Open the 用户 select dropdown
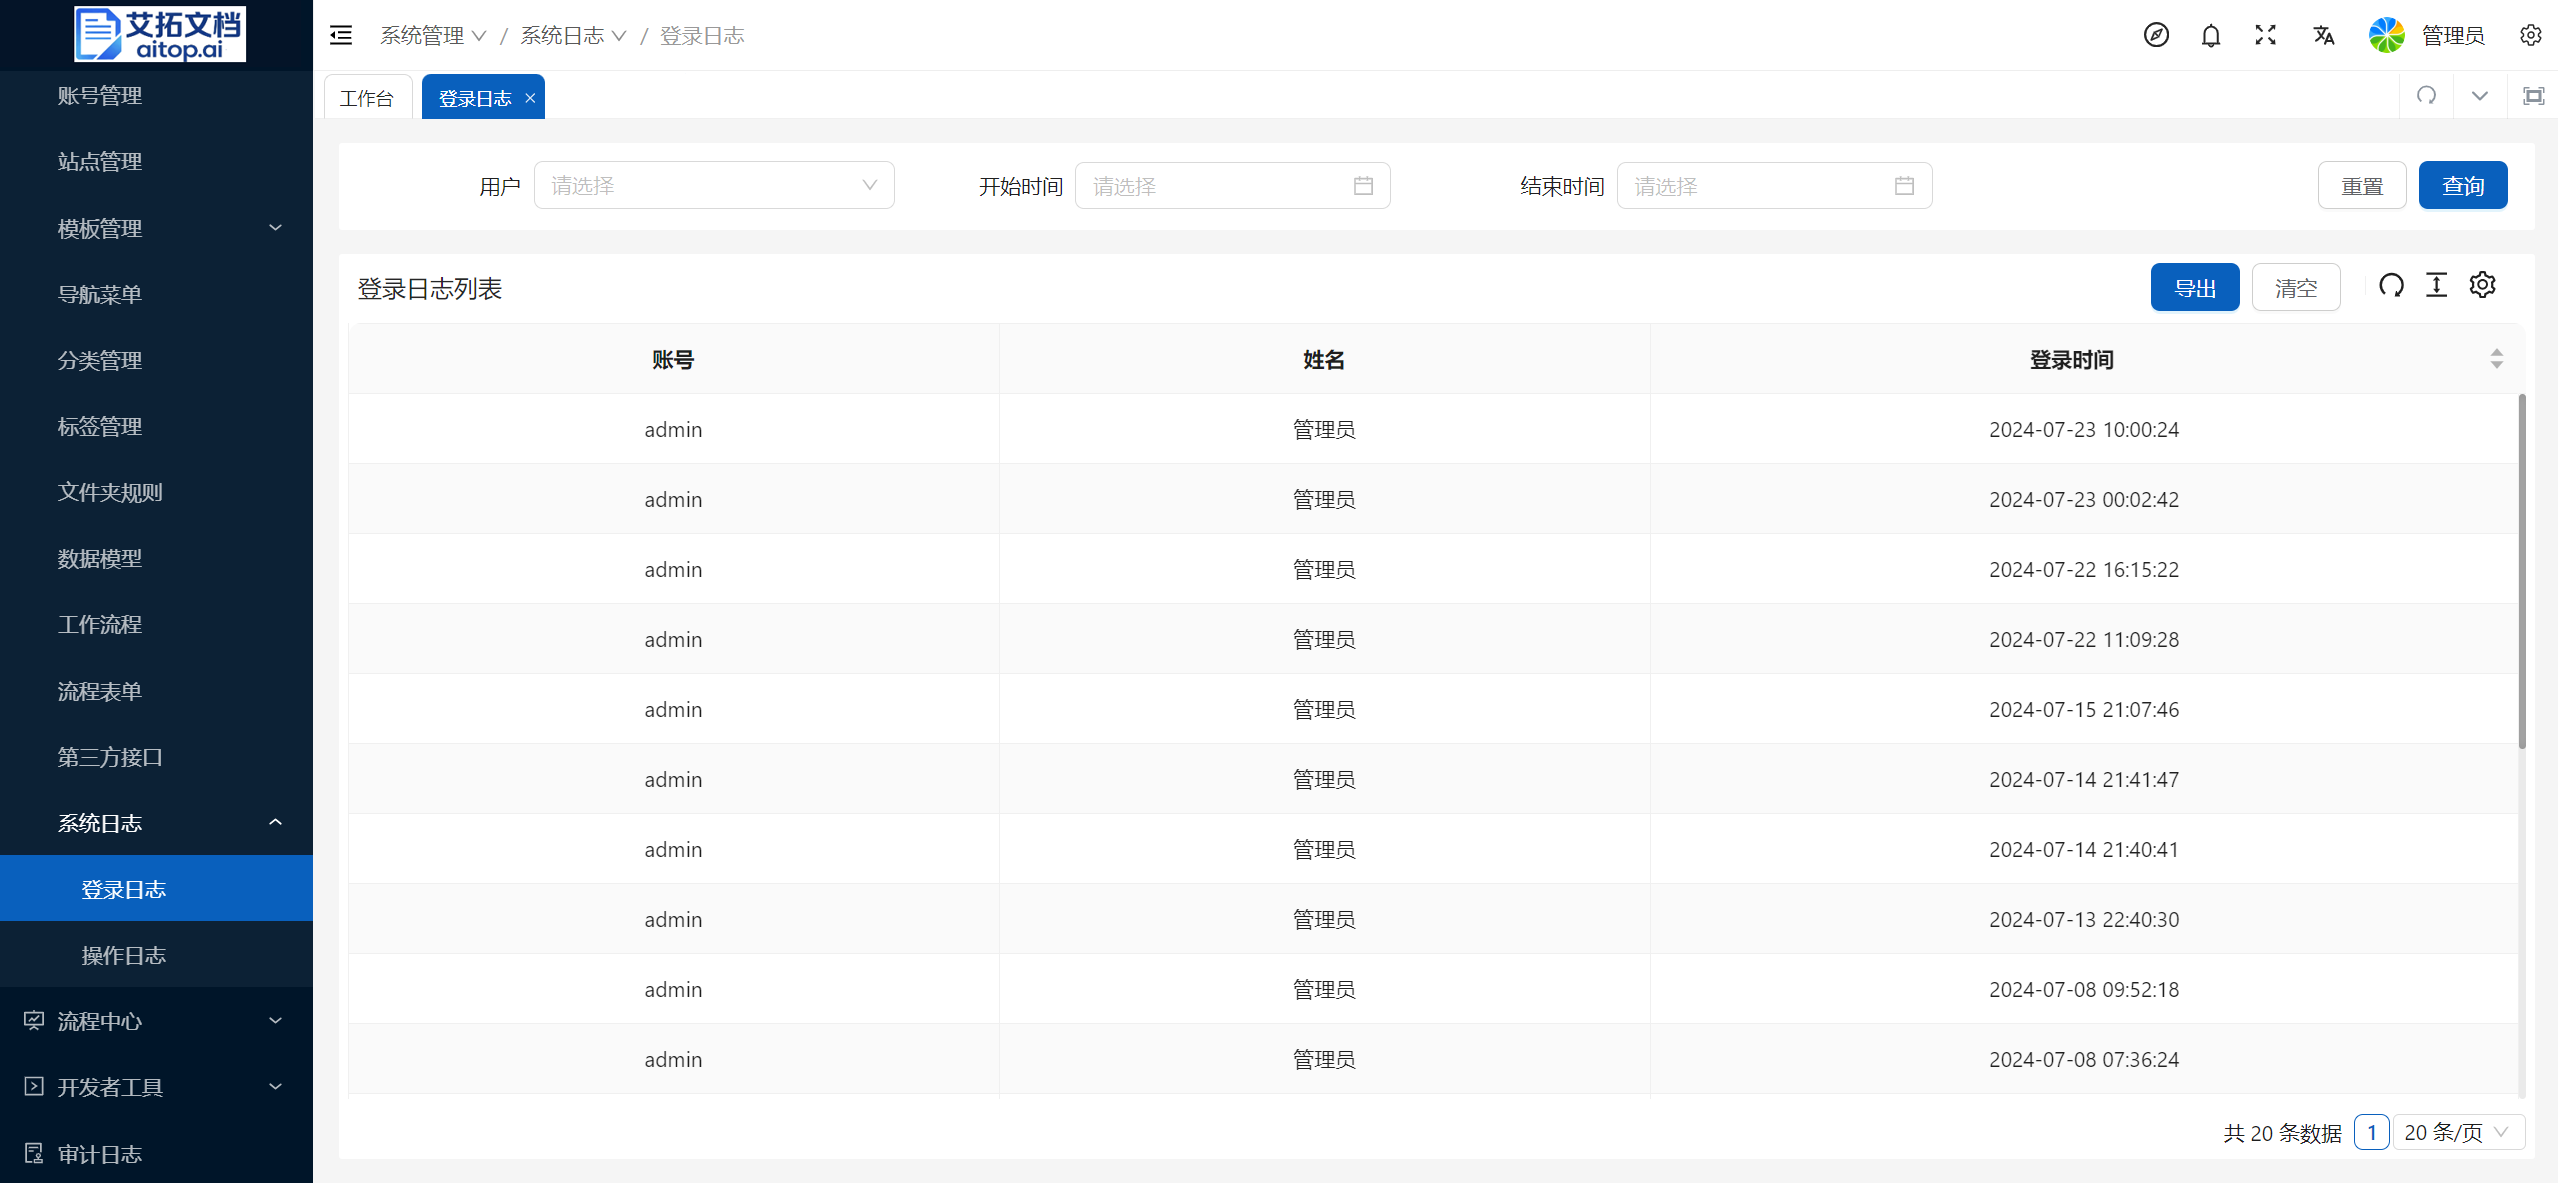Viewport: 2558px width, 1183px height. click(x=713, y=186)
